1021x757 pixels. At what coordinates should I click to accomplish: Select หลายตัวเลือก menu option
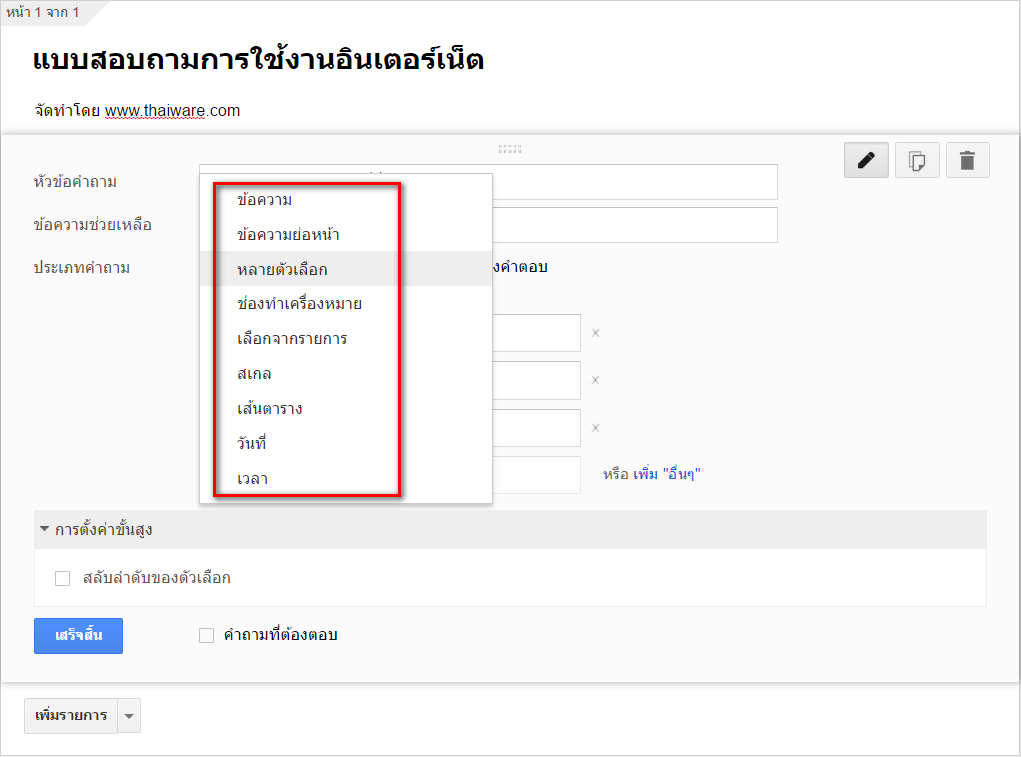pyautogui.click(x=282, y=269)
